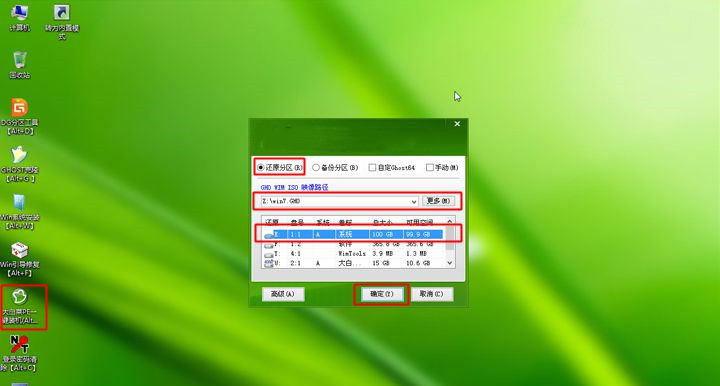
Task: Open the shortcut icon beside 计算机
Action: [62, 22]
